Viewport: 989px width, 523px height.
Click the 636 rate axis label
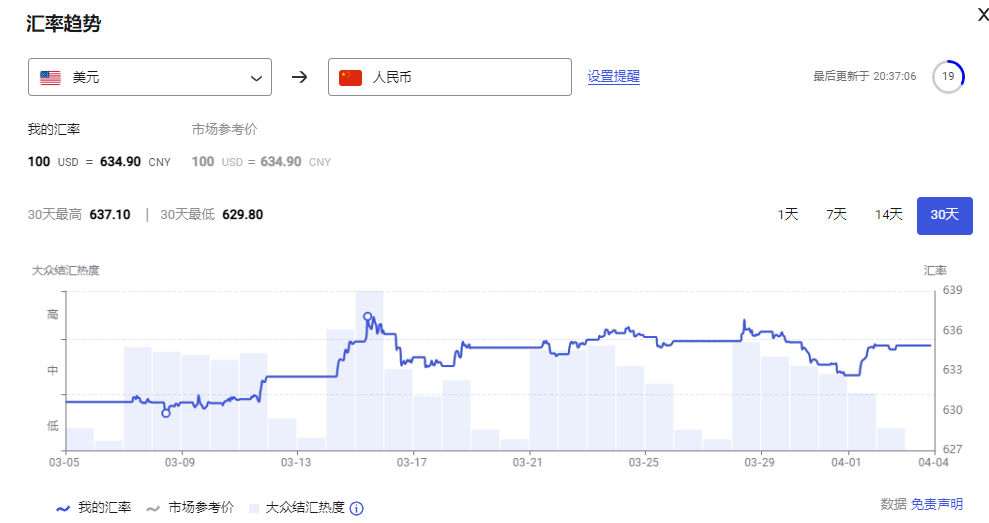click(x=952, y=331)
